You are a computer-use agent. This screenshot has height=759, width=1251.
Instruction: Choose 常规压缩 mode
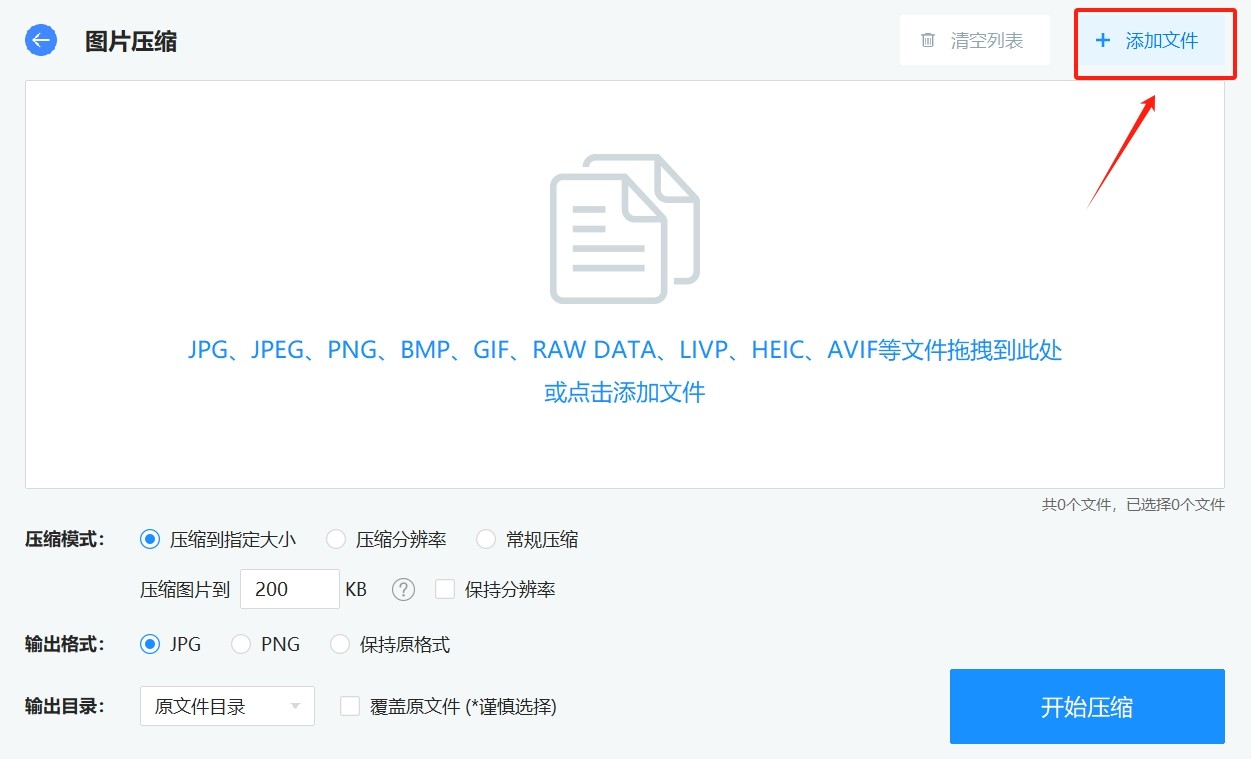(486, 540)
